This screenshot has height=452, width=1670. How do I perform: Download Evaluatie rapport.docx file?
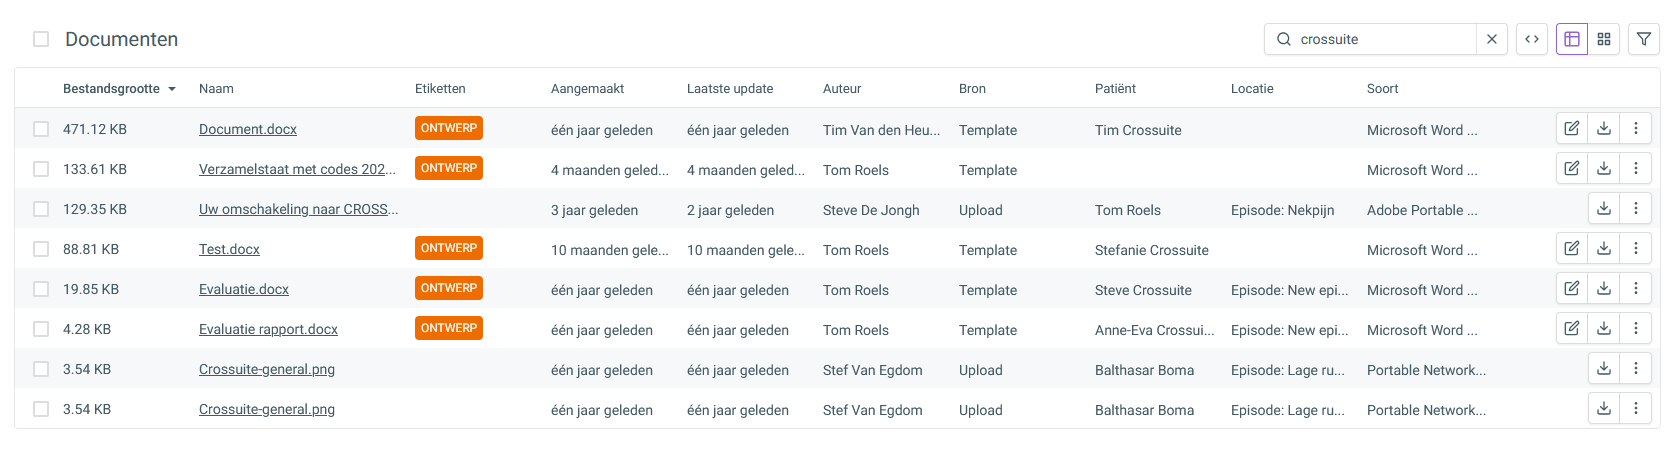(1604, 328)
